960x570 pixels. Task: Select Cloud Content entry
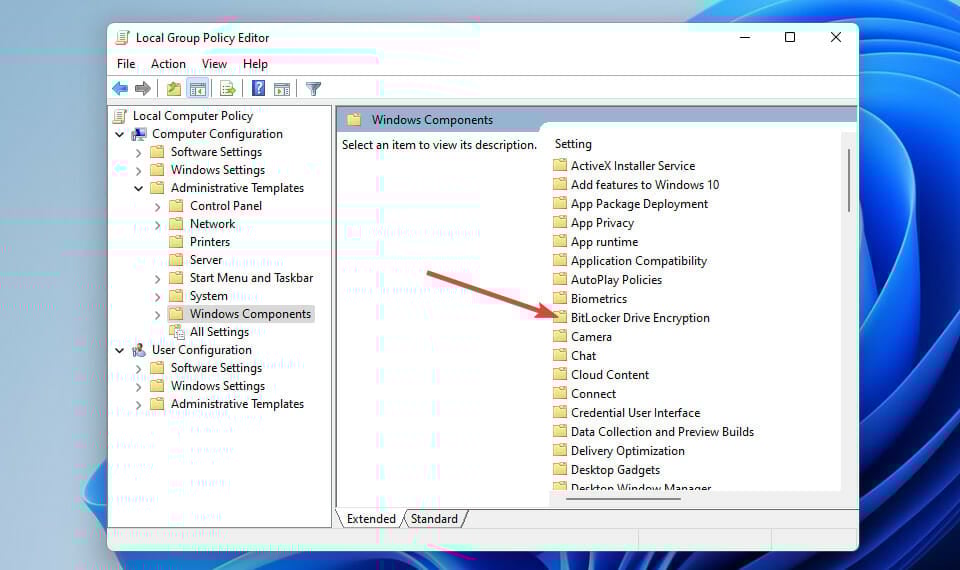click(x=610, y=374)
